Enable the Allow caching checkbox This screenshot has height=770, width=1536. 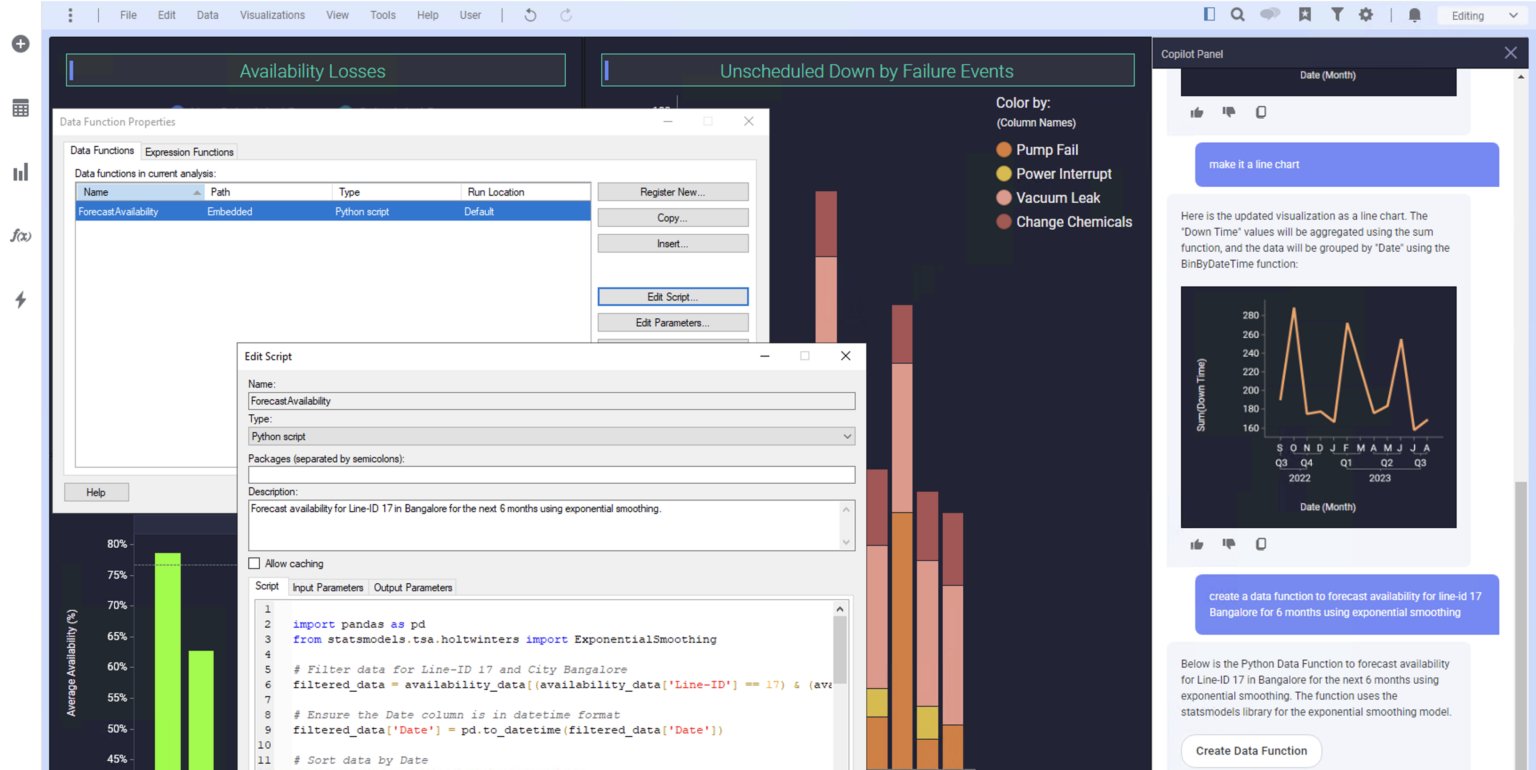point(253,563)
